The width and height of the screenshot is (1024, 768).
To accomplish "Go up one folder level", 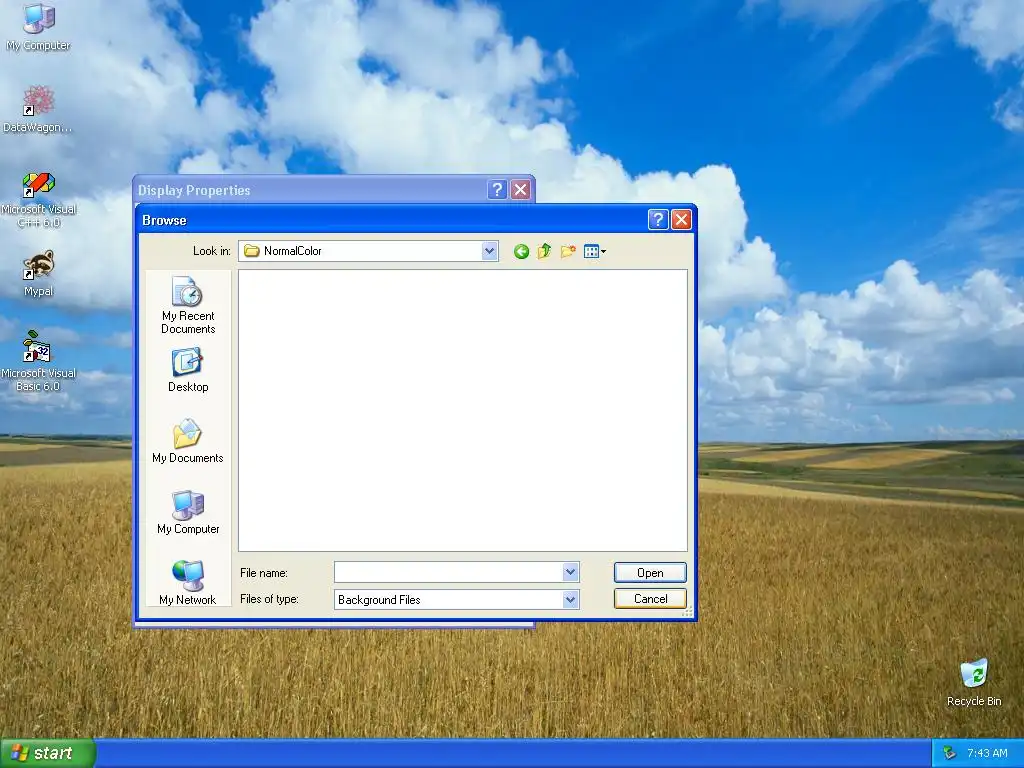I will click(x=544, y=251).
